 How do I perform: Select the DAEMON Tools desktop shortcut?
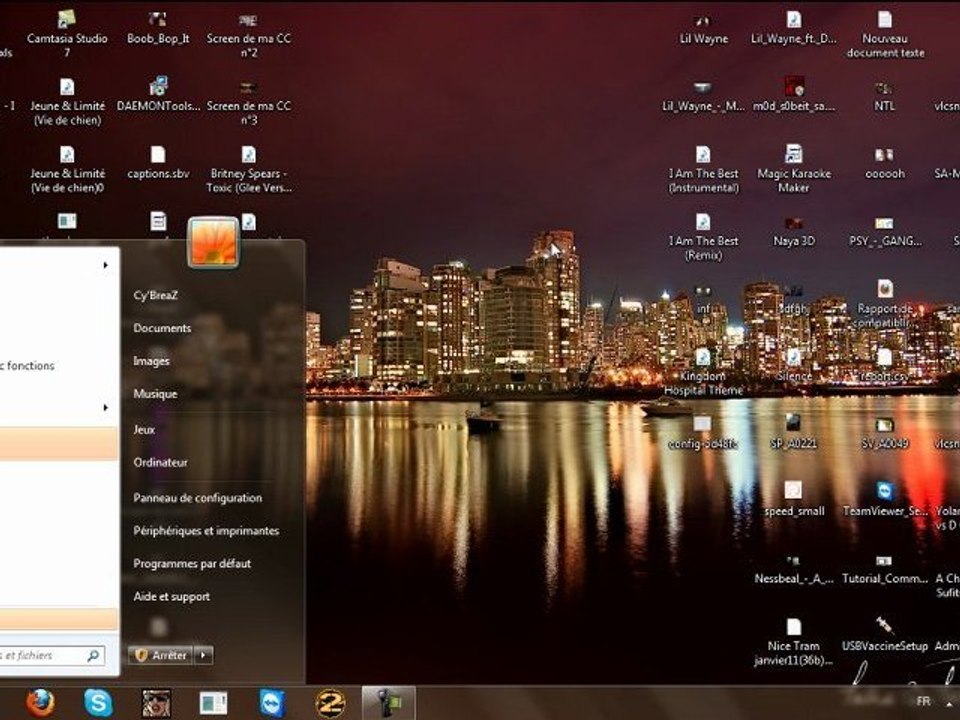point(158,87)
